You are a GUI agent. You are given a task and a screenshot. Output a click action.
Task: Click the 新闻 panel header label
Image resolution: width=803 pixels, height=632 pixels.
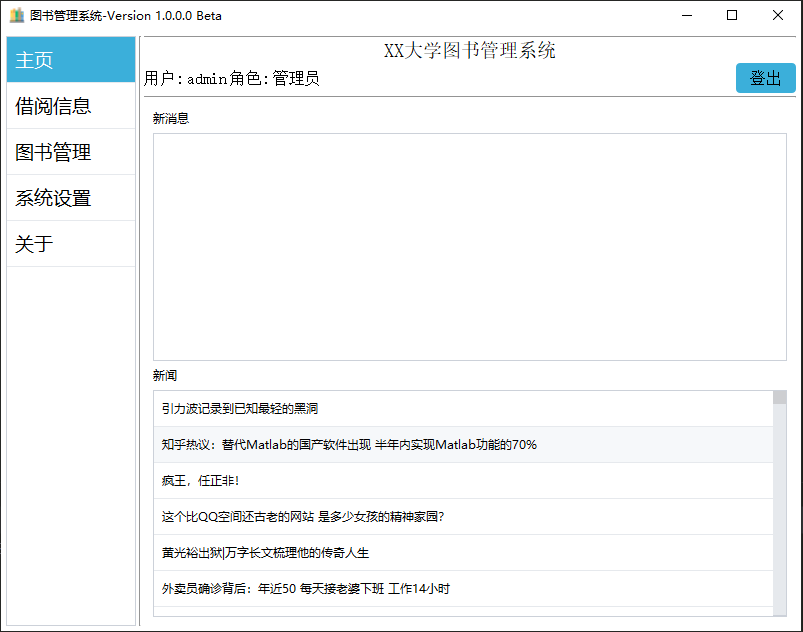coord(164,375)
